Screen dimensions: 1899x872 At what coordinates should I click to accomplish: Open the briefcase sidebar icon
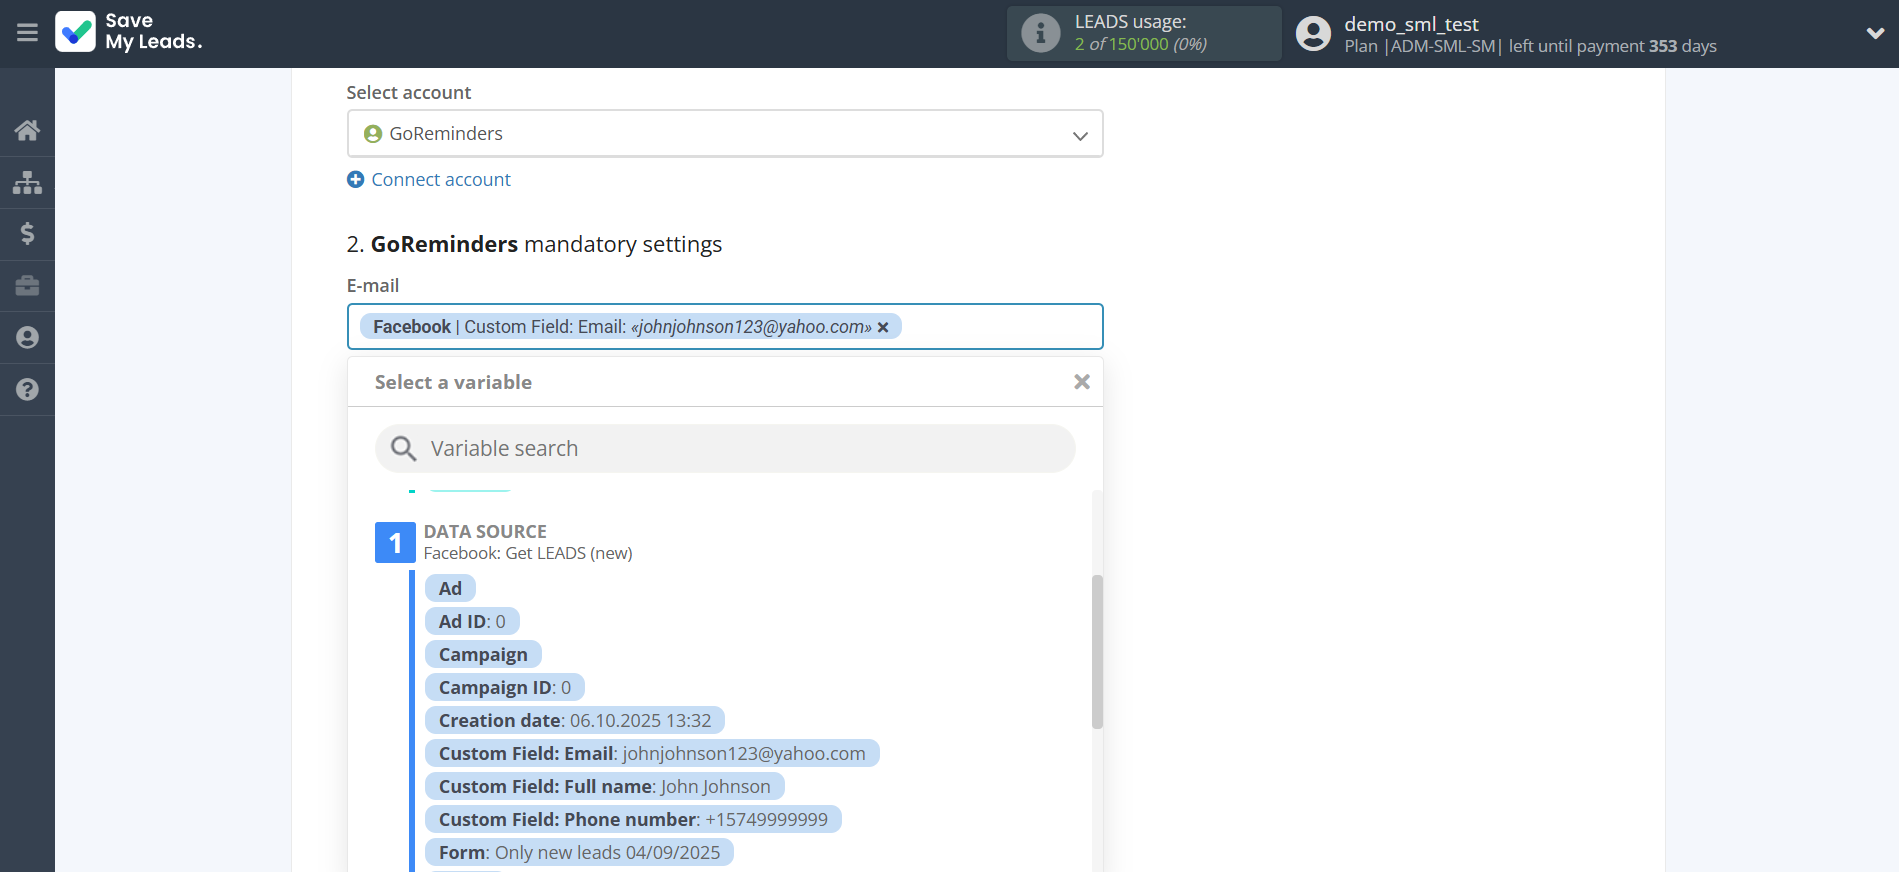27,286
